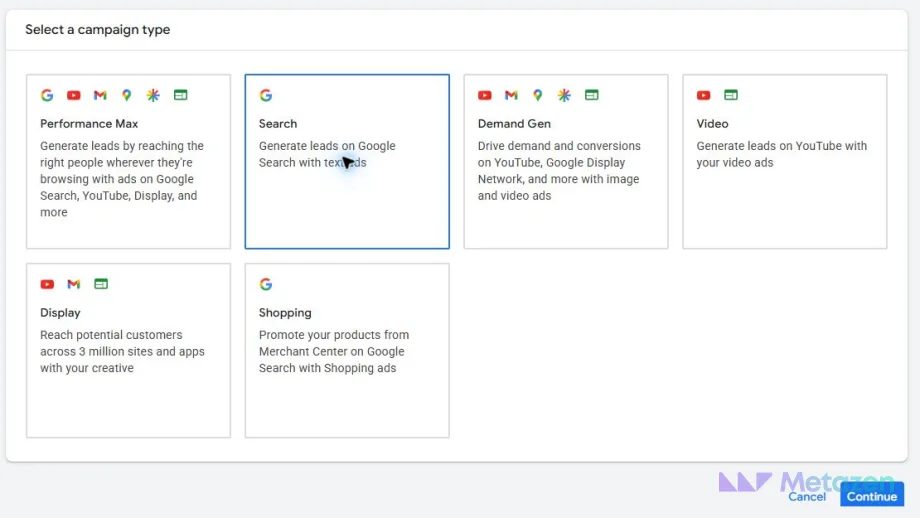Click the YouTube icon in Performance Max card
920x518 pixels.
point(73,95)
